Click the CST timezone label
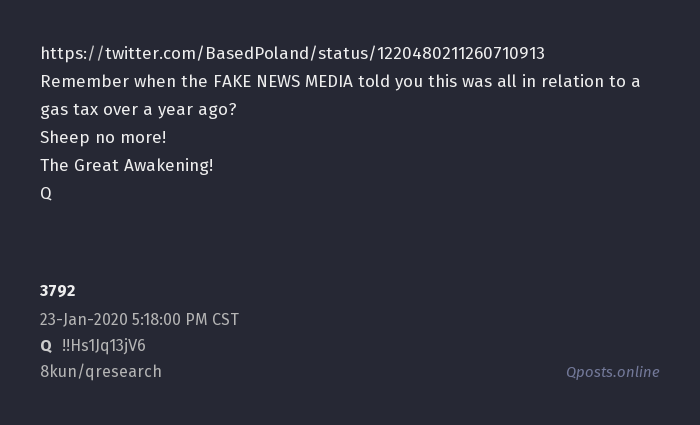The height and width of the screenshot is (425, 700). coord(225,320)
